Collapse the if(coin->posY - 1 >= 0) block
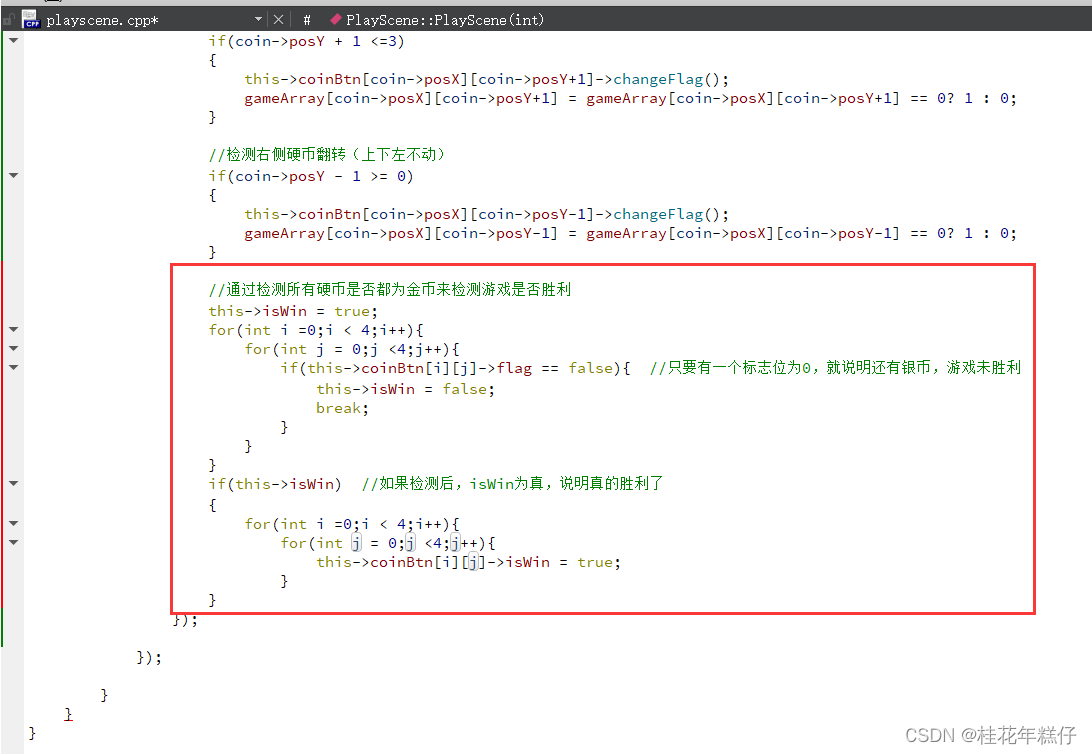 (13, 175)
